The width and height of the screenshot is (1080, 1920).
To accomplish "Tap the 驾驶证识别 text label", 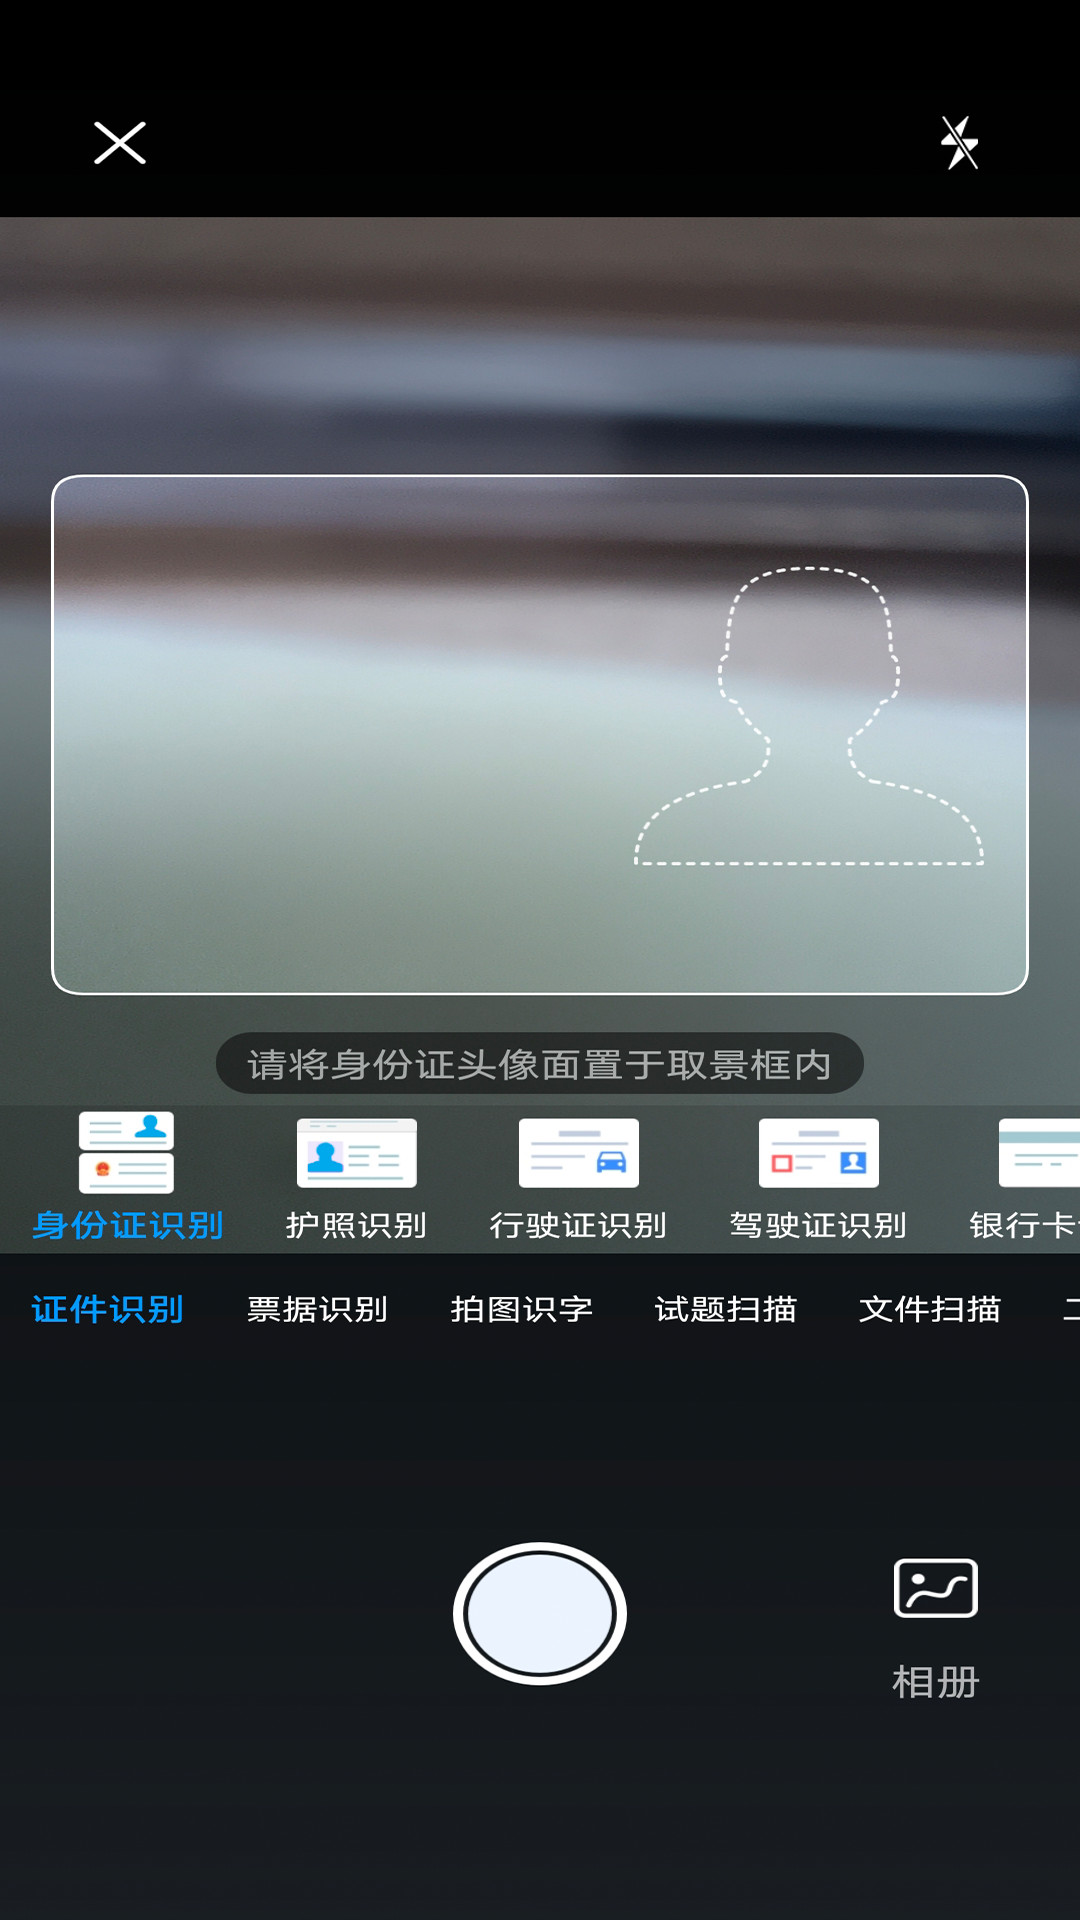I will [818, 1225].
